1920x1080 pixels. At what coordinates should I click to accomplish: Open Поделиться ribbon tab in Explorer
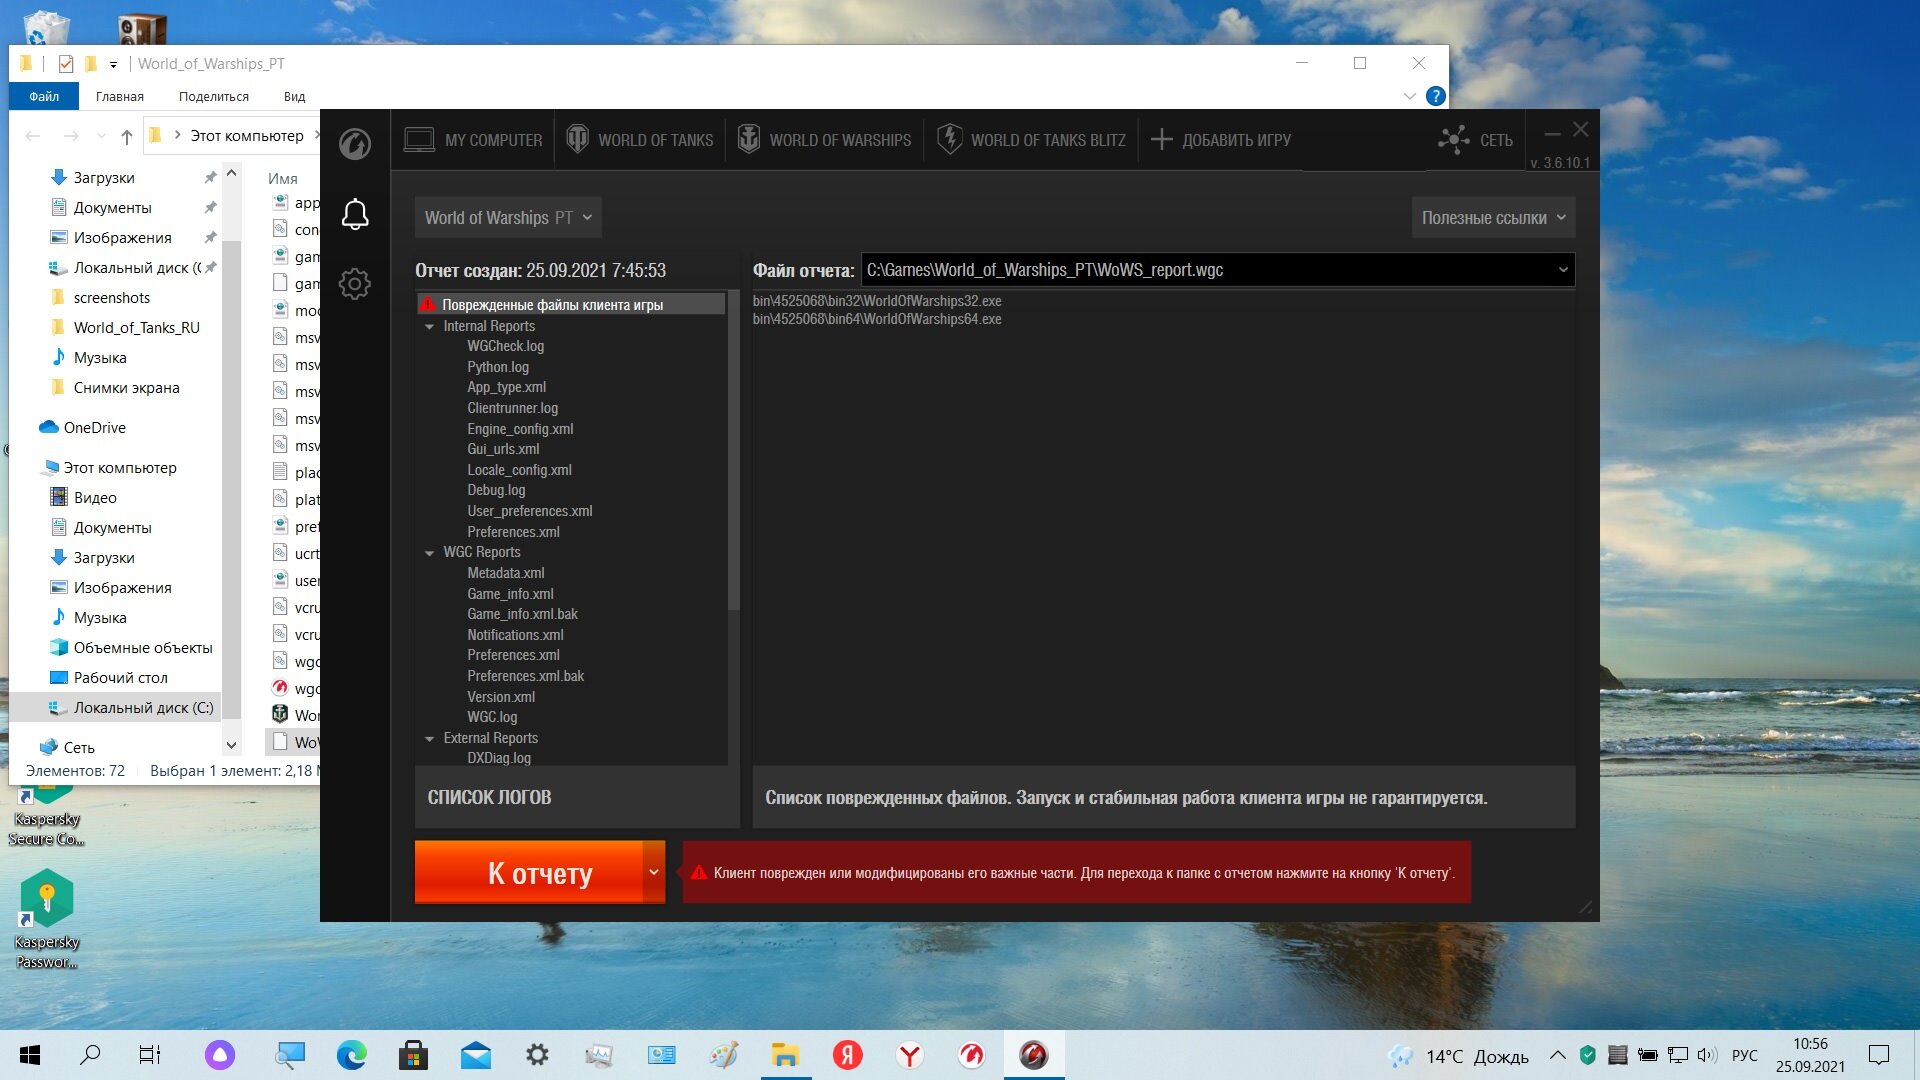(x=214, y=97)
